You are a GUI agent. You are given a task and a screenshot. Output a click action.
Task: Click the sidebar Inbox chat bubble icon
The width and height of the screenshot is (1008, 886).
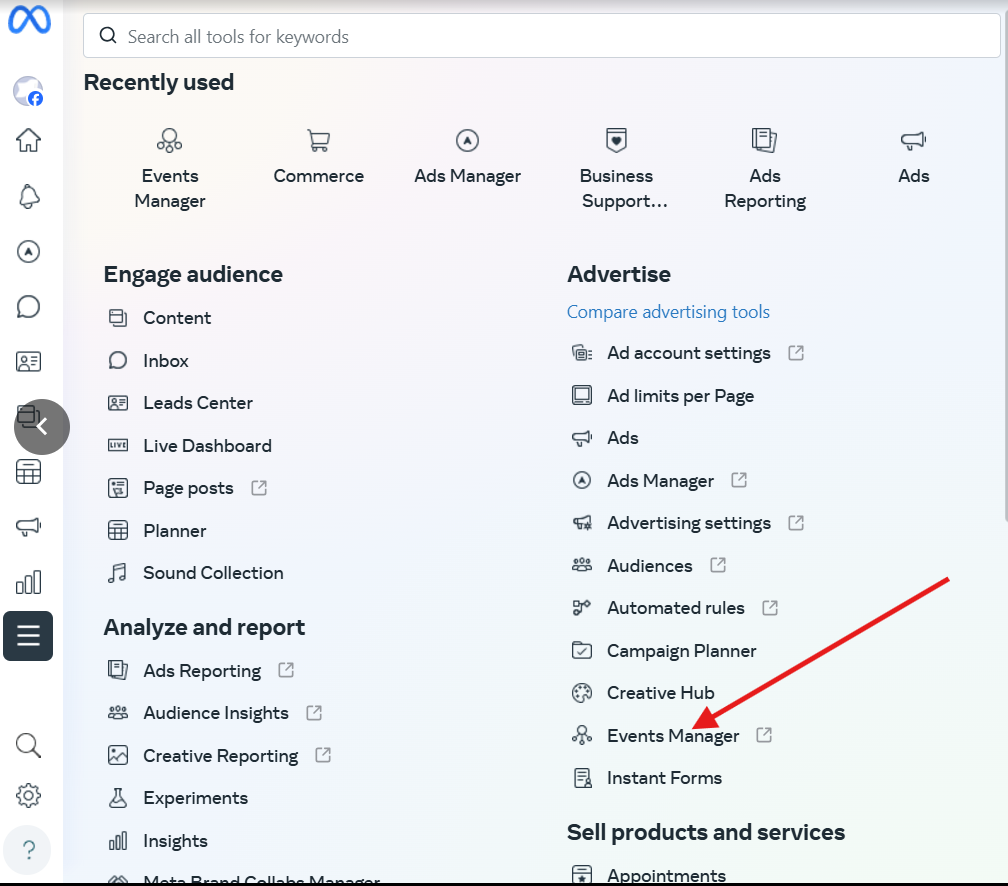[x=28, y=306]
